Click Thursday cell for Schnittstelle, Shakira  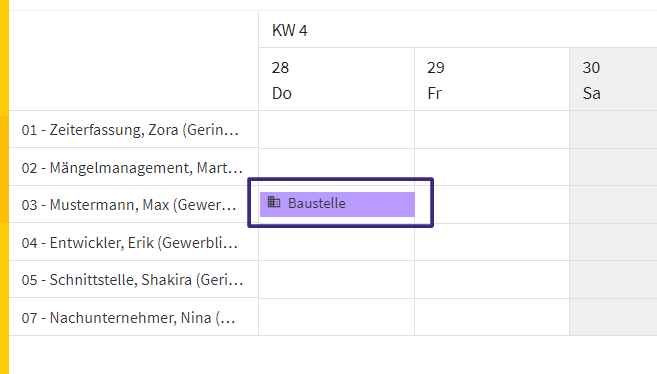[x=336, y=280]
